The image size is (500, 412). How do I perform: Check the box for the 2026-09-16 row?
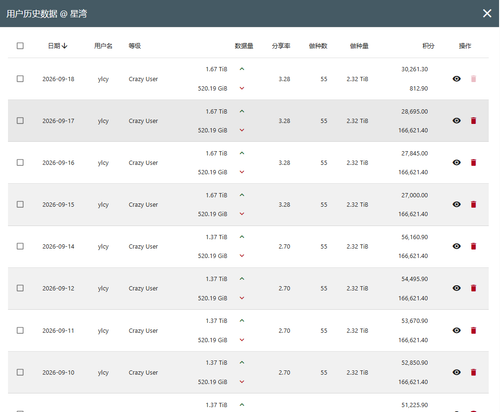coord(20,162)
